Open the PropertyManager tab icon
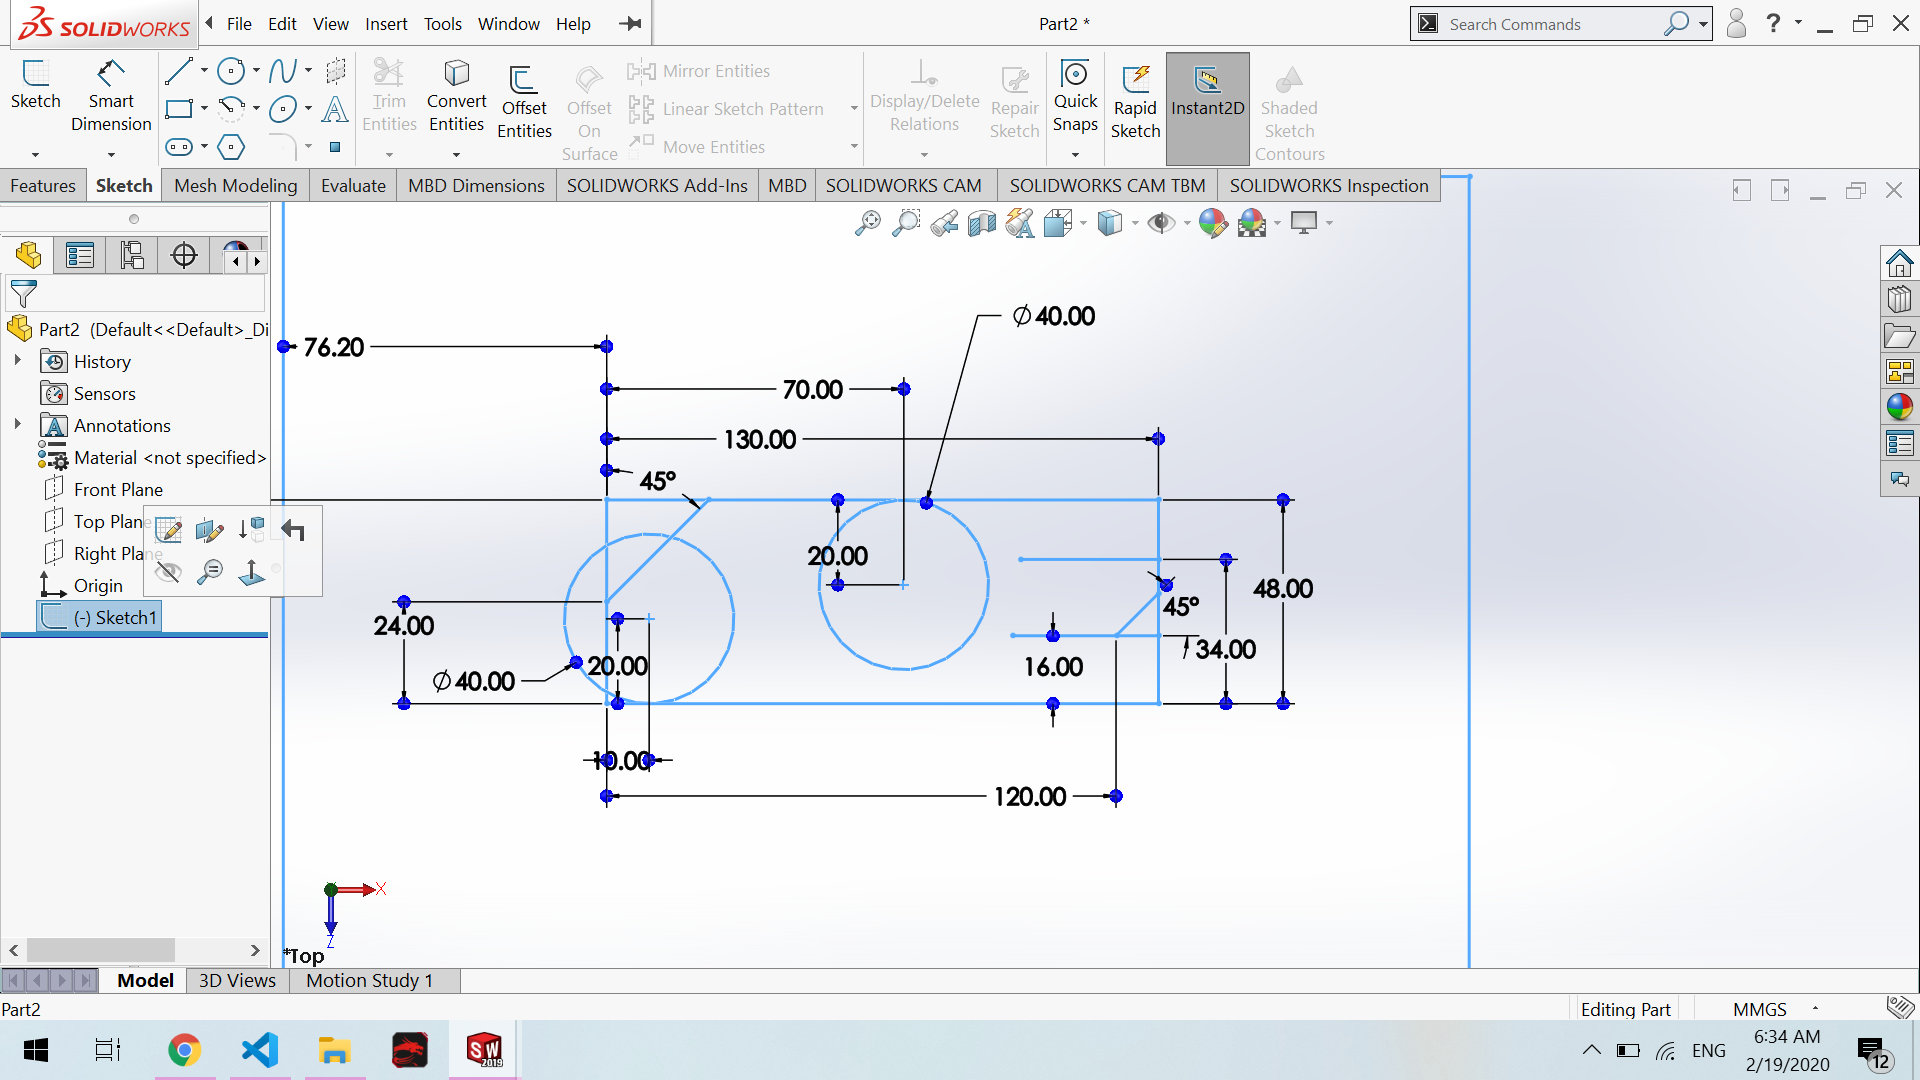 pos(80,256)
